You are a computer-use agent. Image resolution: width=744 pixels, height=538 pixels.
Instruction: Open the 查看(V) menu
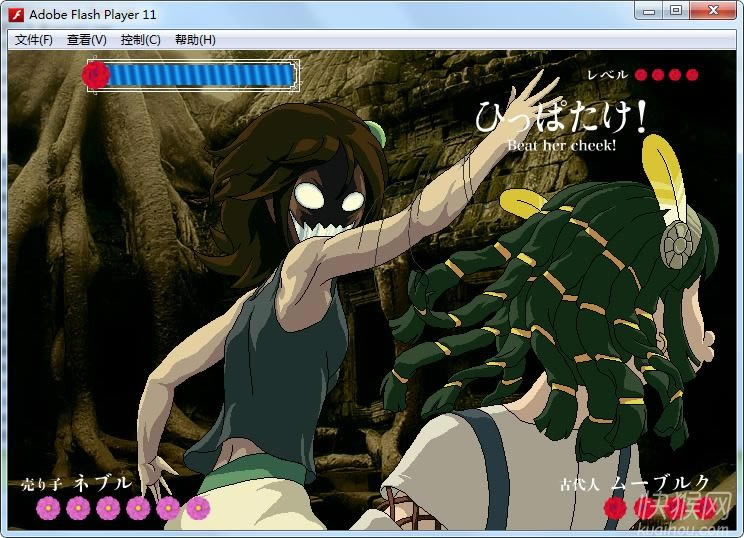tap(86, 40)
